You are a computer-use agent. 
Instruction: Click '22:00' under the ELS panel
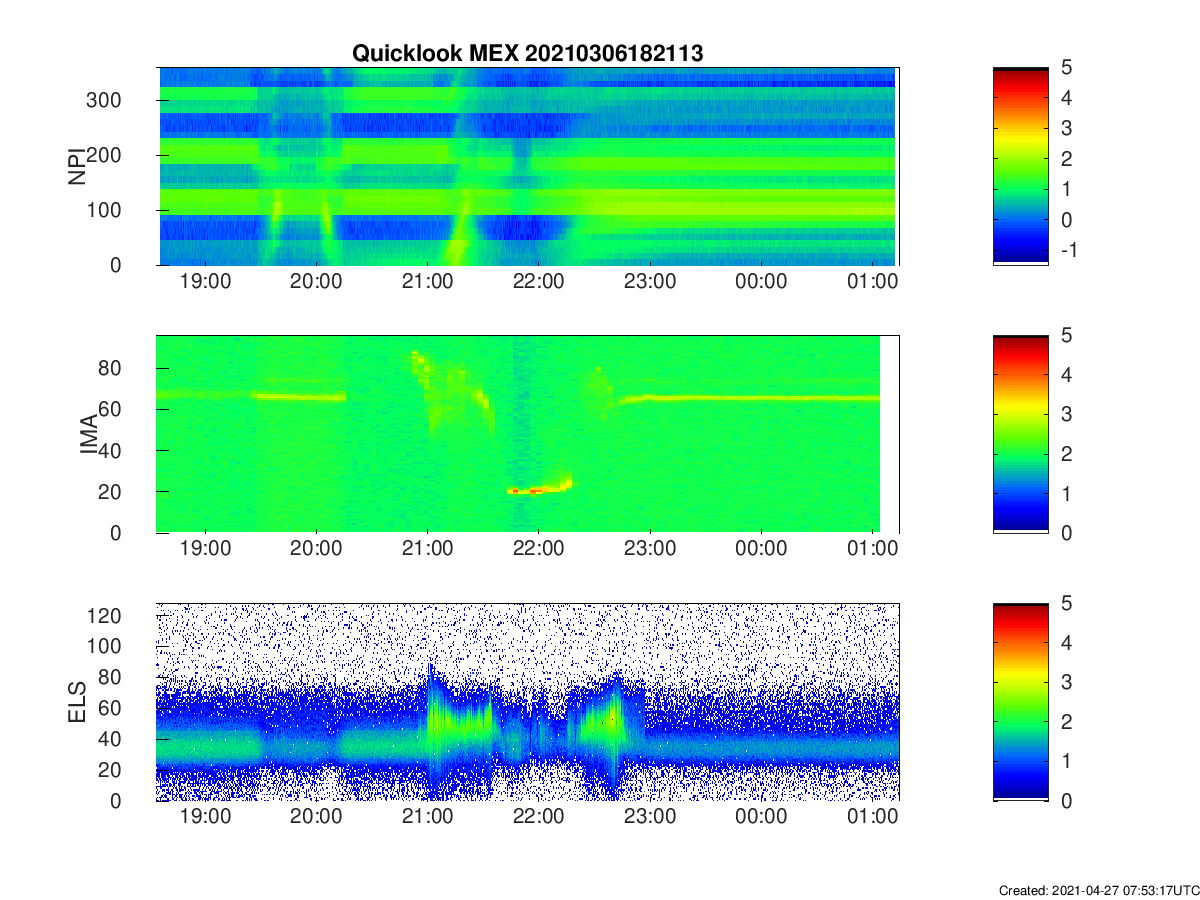click(538, 818)
